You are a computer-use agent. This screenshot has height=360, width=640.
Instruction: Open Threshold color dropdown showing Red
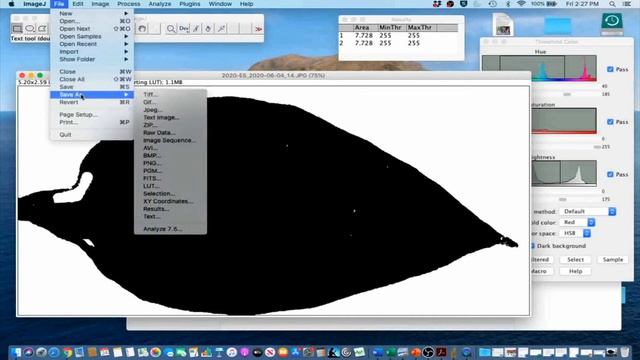pyautogui.click(x=578, y=222)
